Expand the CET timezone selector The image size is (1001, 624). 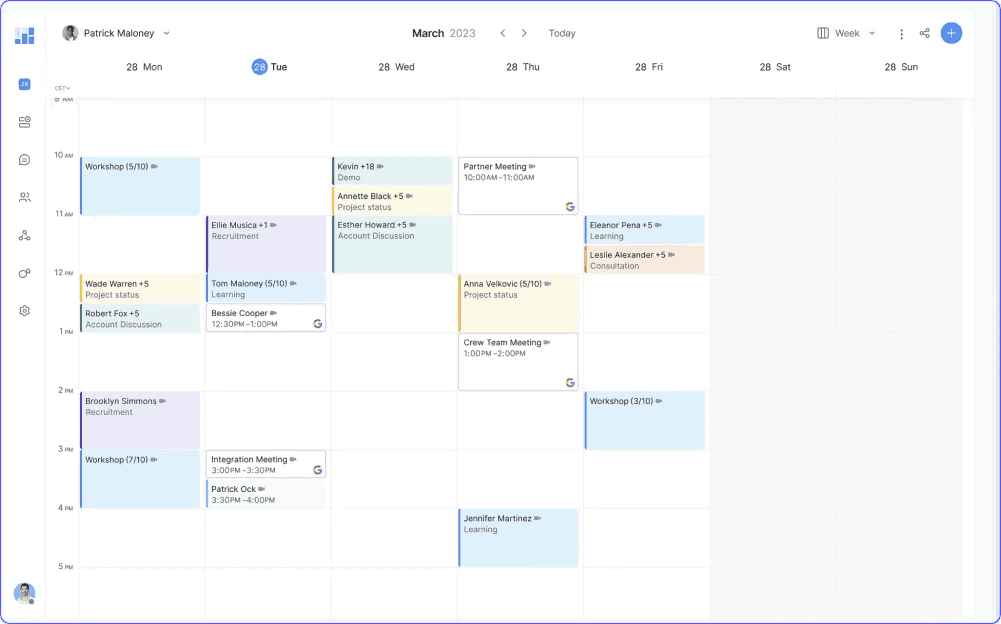[x=62, y=88]
